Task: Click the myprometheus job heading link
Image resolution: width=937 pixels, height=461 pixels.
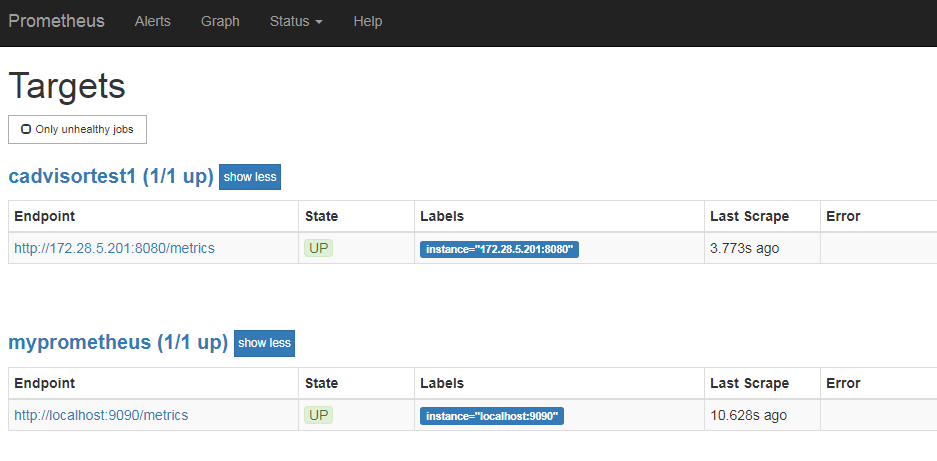Action: [x=118, y=343]
